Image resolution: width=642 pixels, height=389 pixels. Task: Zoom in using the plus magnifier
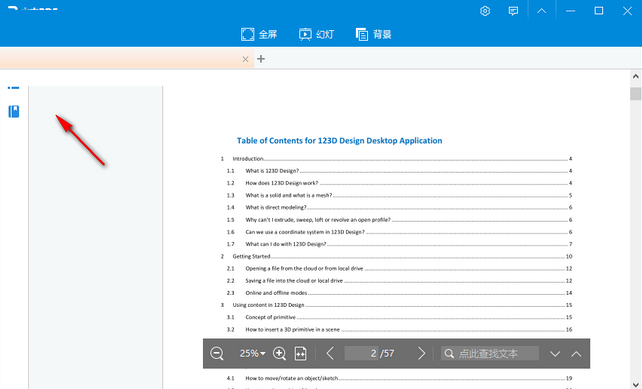click(279, 353)
